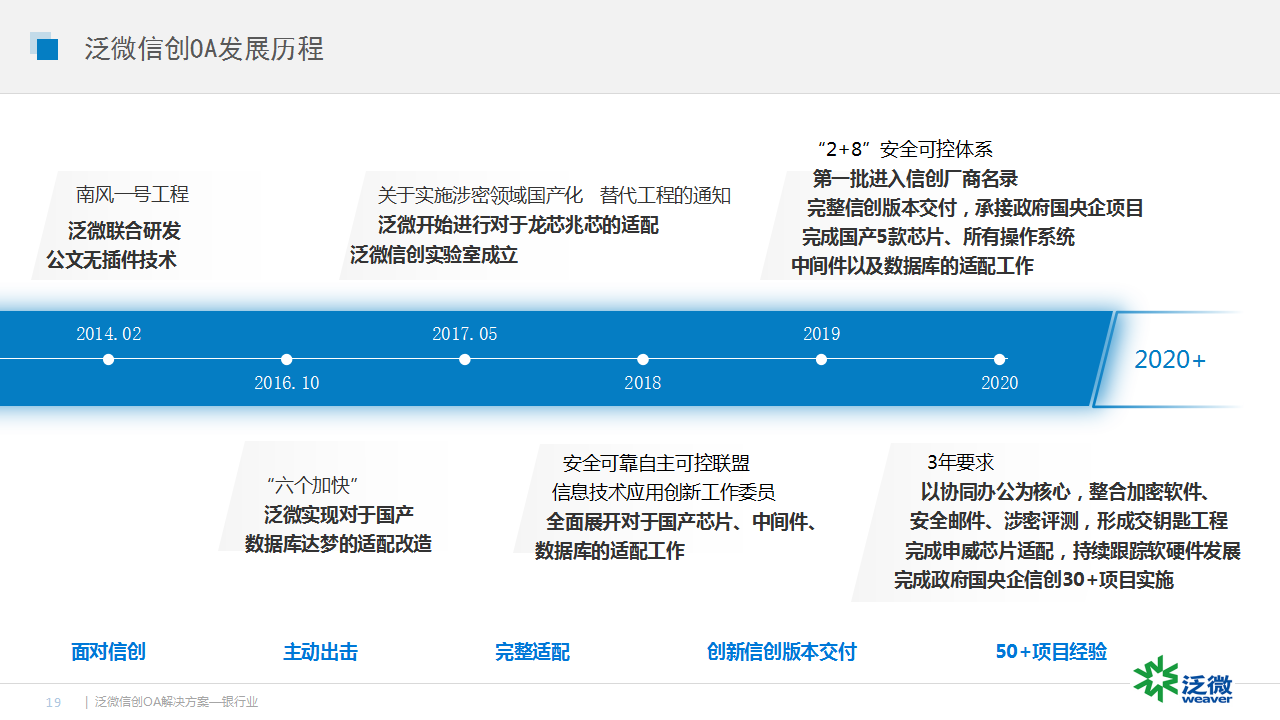Click the page number 19
This screenshot has height=720, width=1280.
pos(54,703)
